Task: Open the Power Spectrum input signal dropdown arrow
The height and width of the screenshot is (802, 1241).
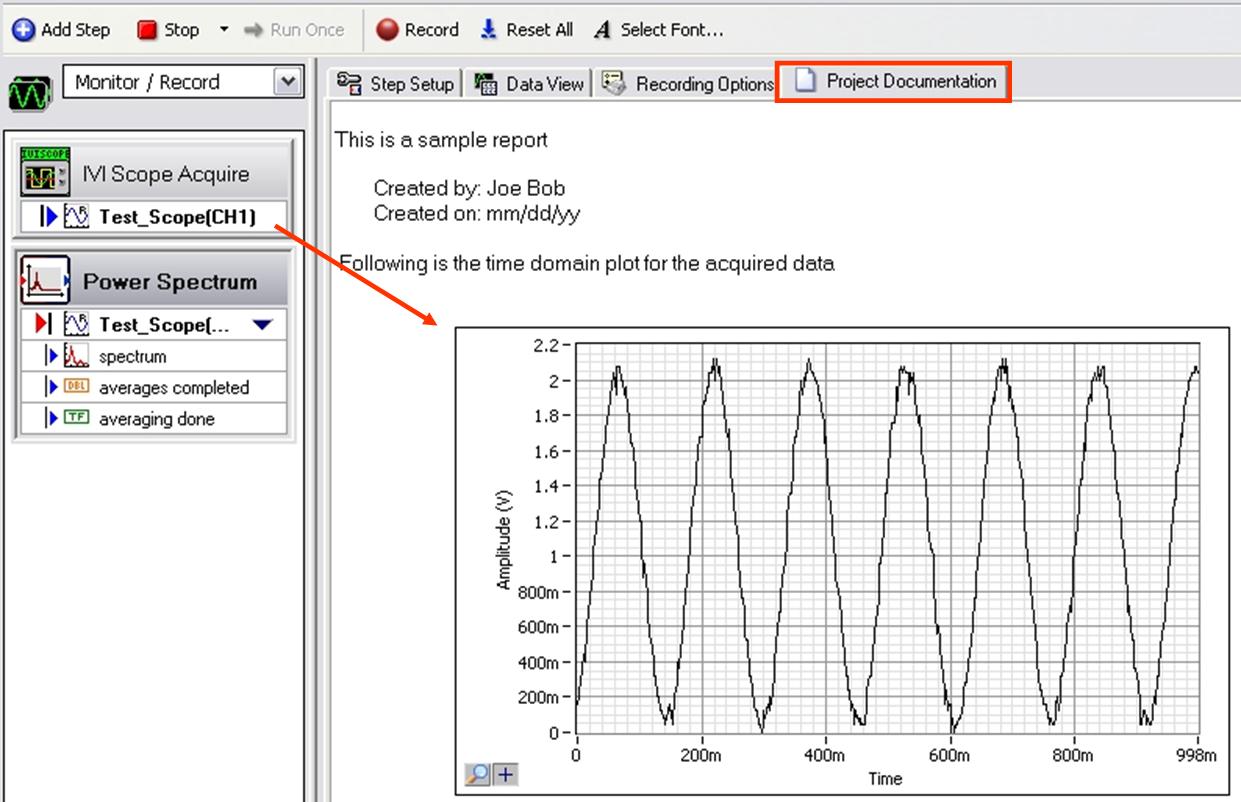Action: coord(261,325)
